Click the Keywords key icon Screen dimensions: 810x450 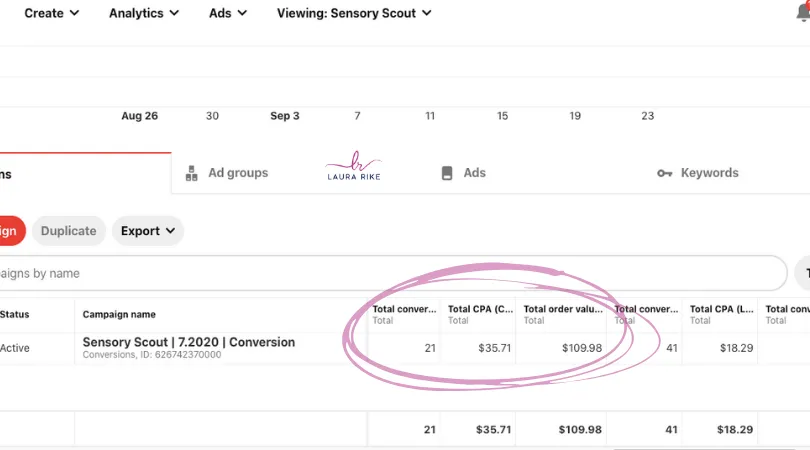point(665,173)
